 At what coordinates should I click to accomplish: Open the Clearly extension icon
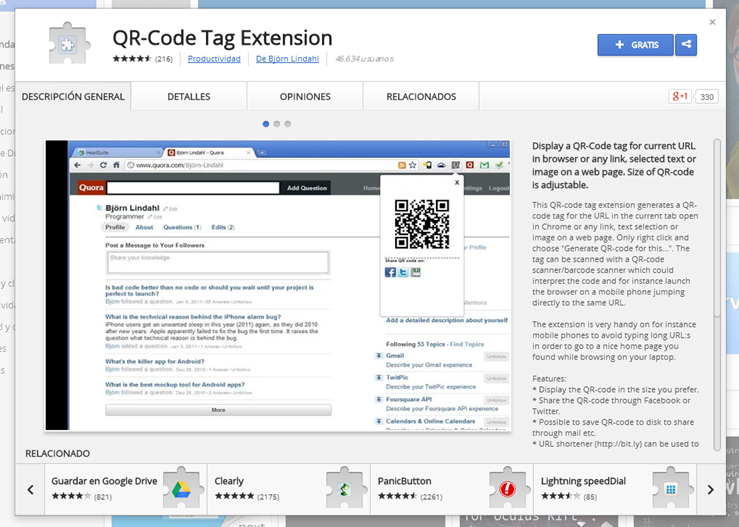[345, 489]
